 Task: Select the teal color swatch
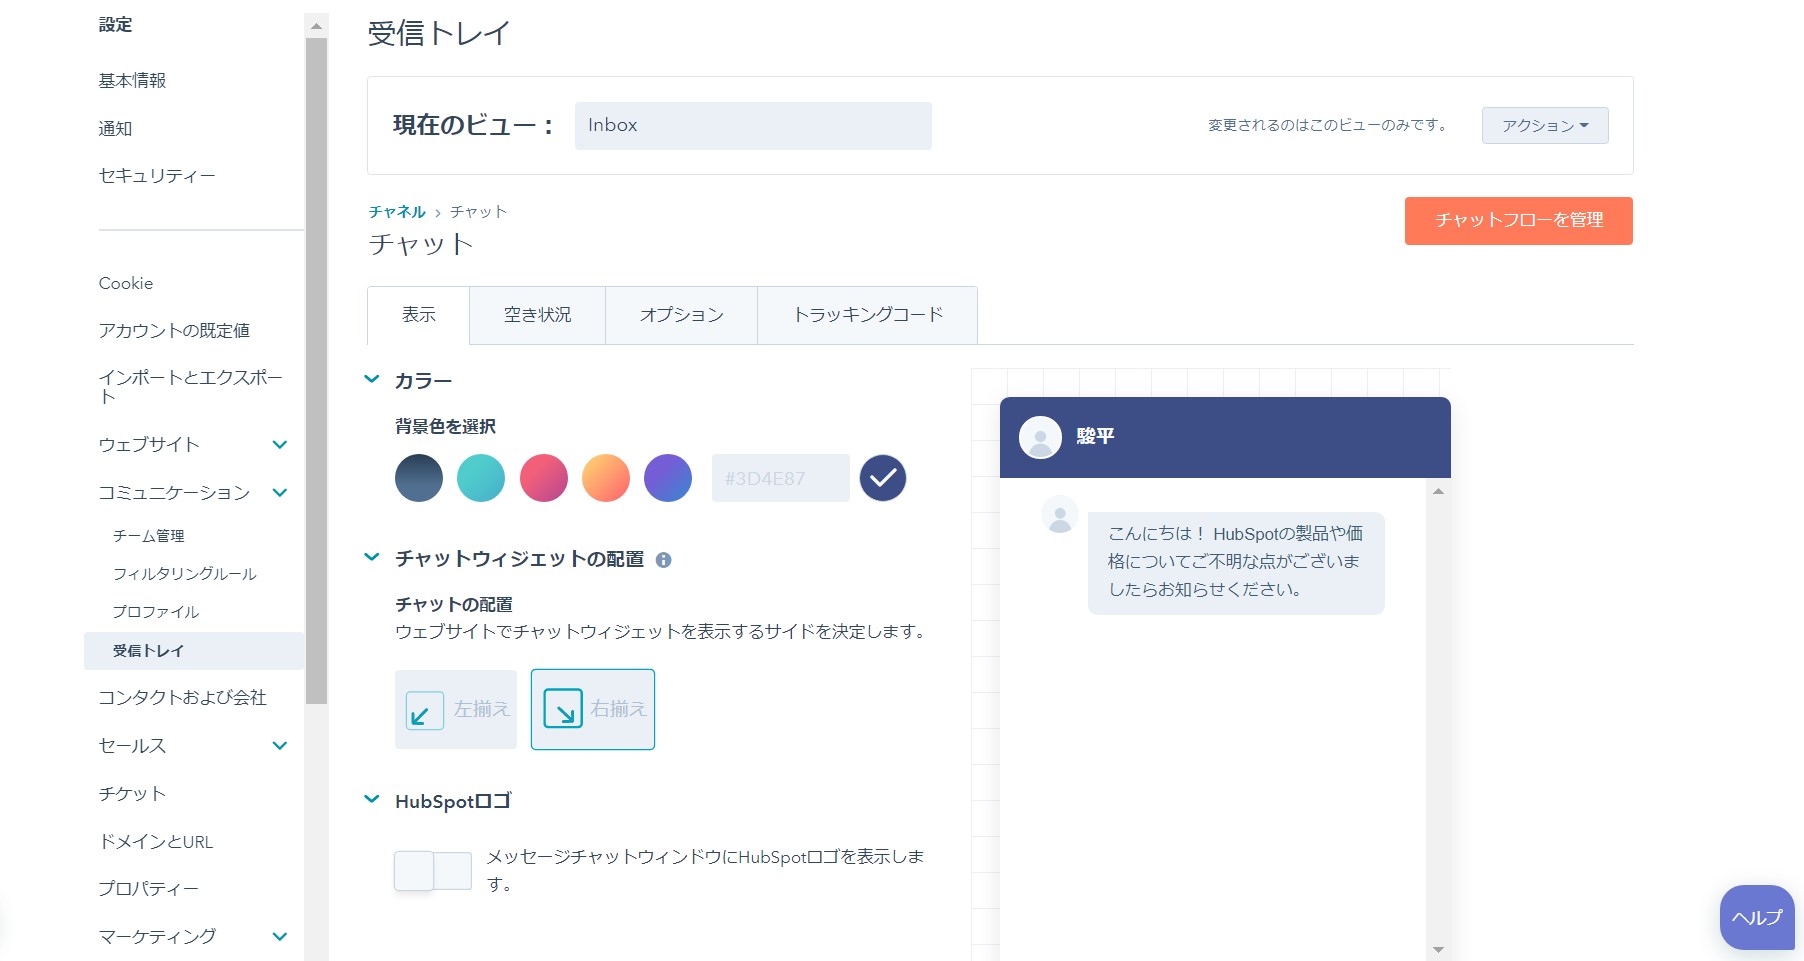(481, 478)
